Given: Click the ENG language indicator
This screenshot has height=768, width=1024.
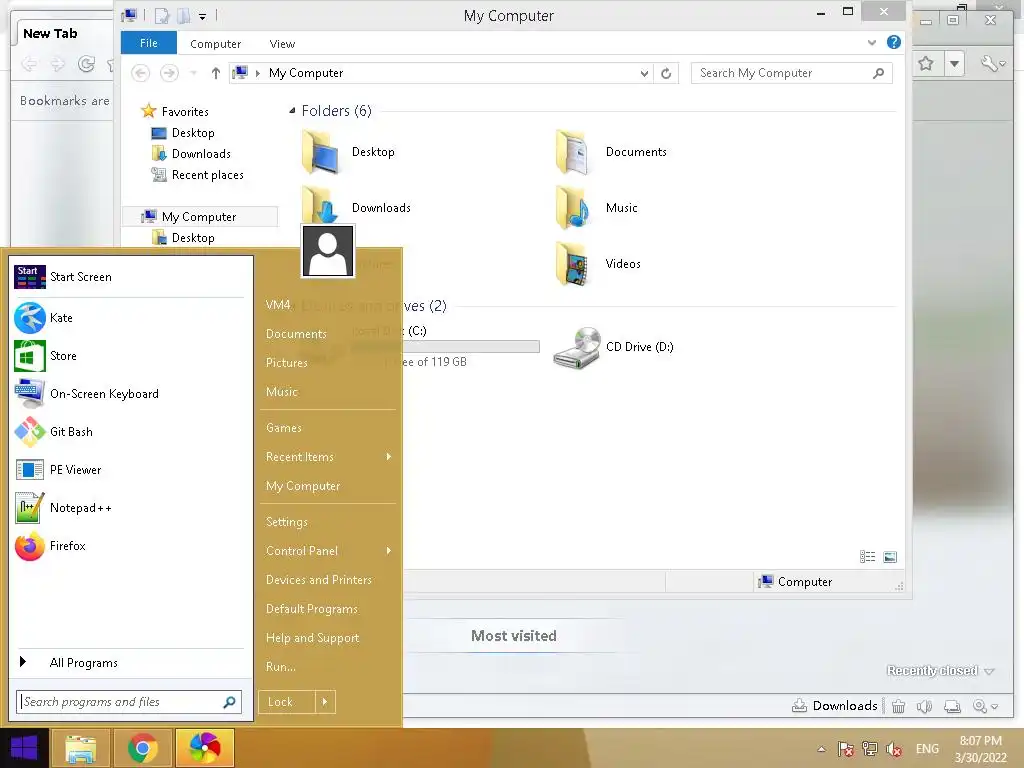Looking at the screenshot, I should click(x=927, y=749).
